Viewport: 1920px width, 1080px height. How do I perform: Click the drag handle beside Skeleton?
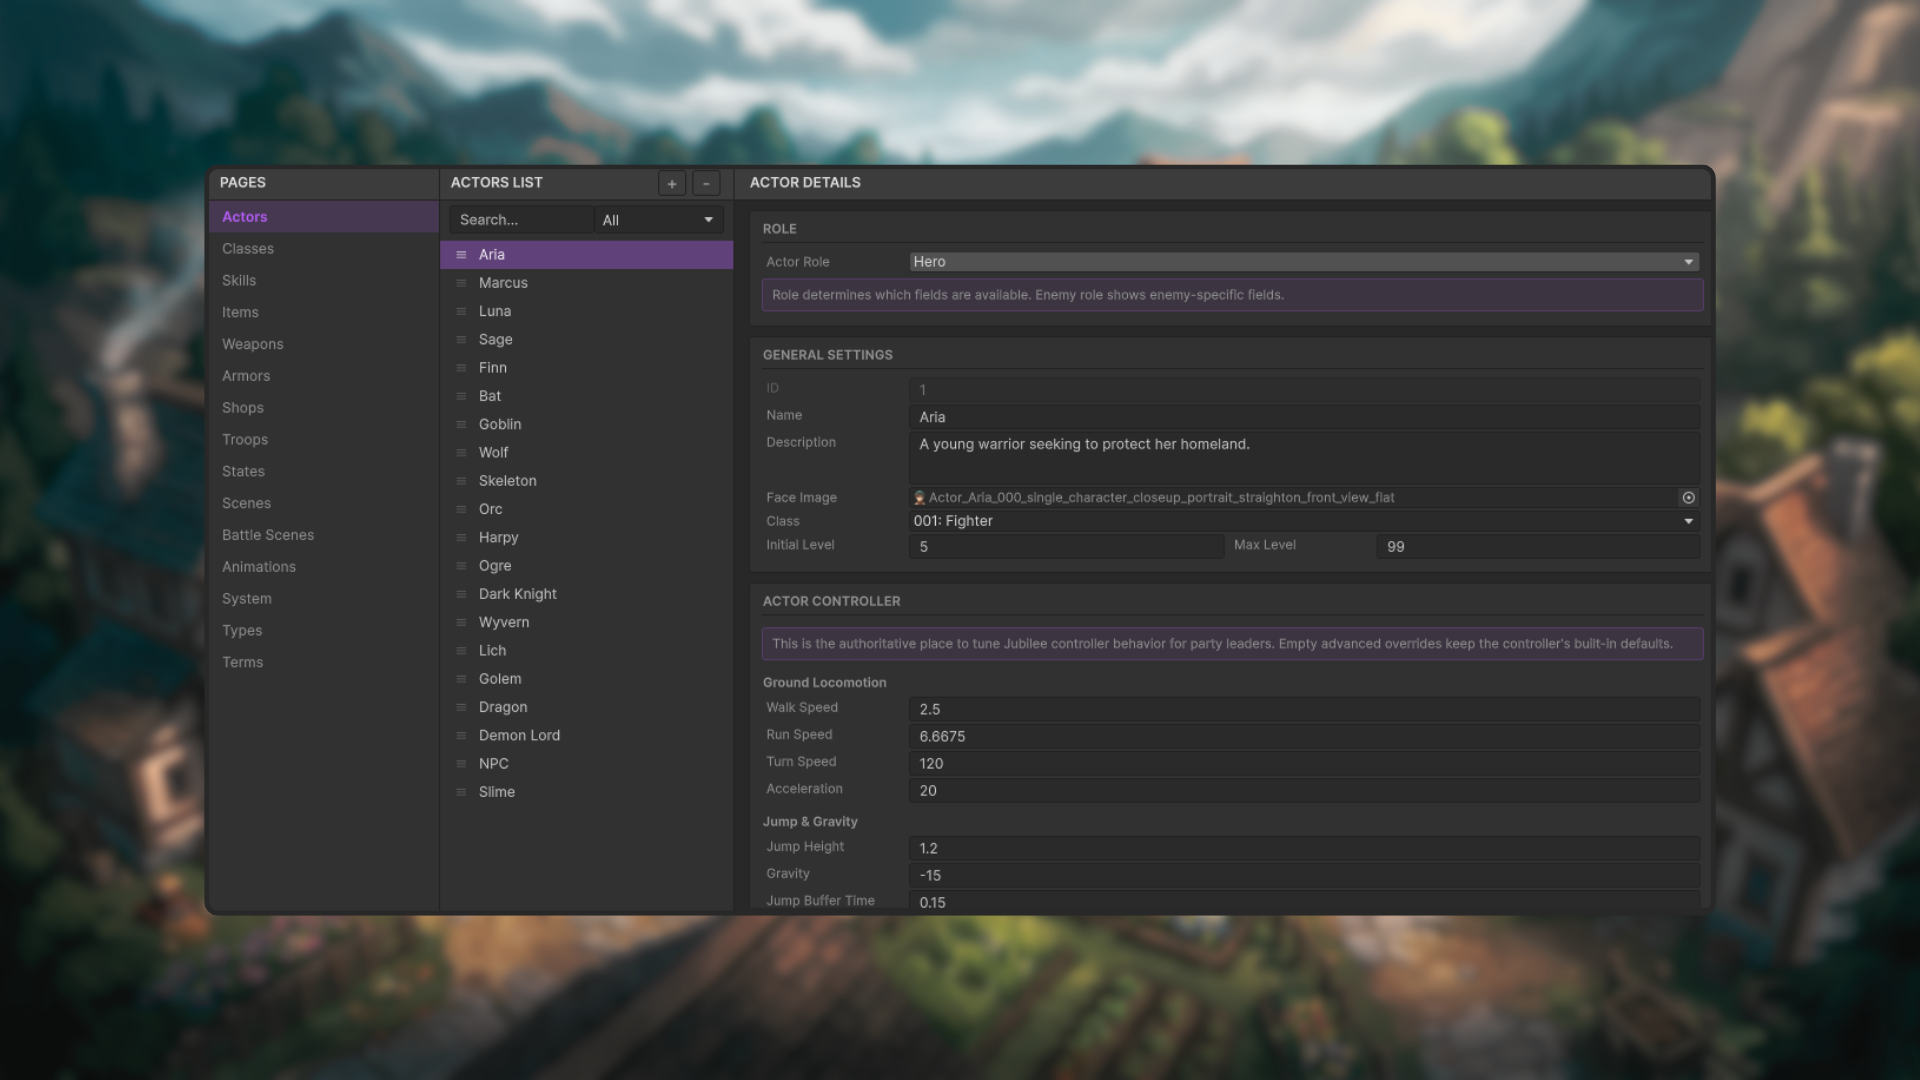(461, 481)
